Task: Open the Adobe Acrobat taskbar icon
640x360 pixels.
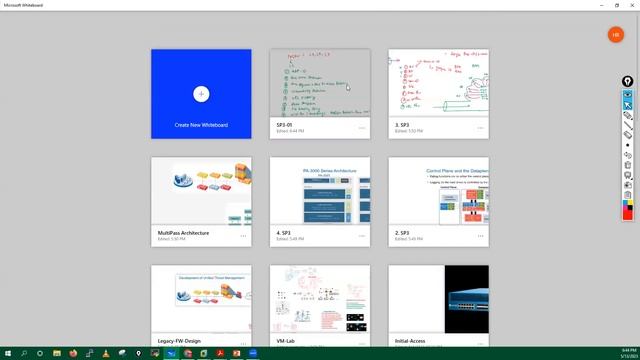Action: click(x=220, y=353)
